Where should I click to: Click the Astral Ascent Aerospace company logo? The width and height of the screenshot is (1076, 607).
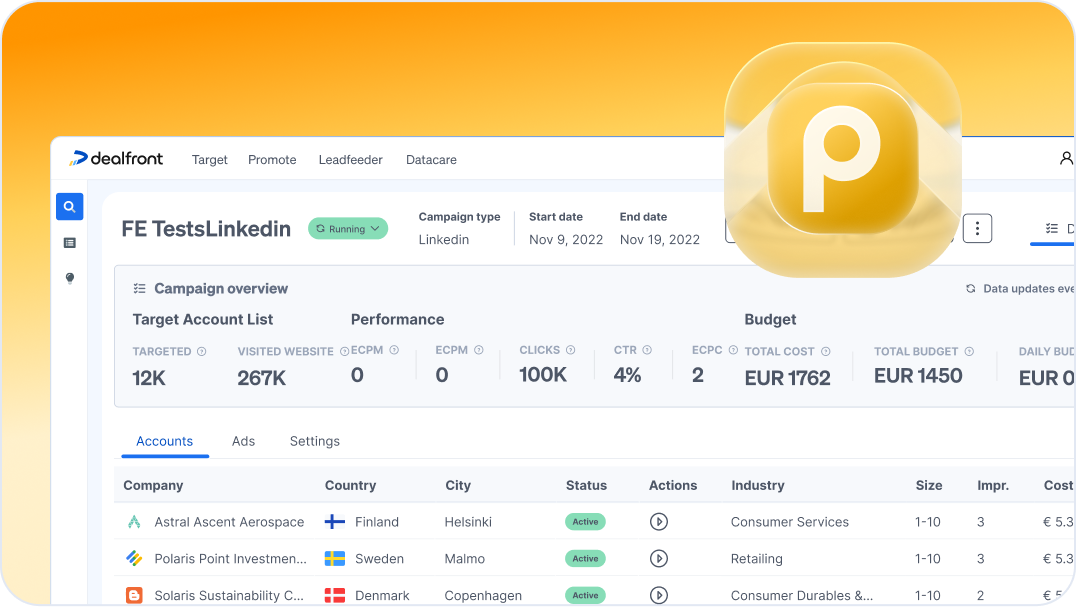134,522
